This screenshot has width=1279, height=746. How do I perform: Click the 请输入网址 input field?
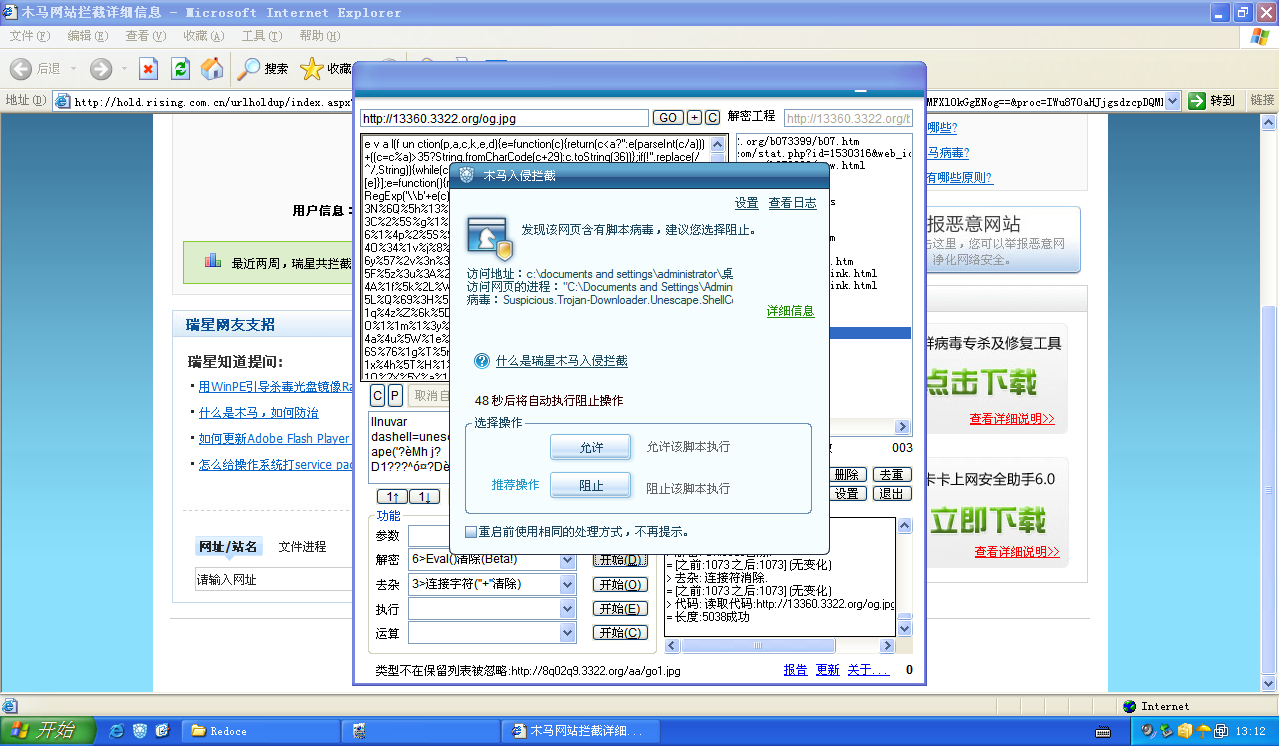(x=274, y=579)
